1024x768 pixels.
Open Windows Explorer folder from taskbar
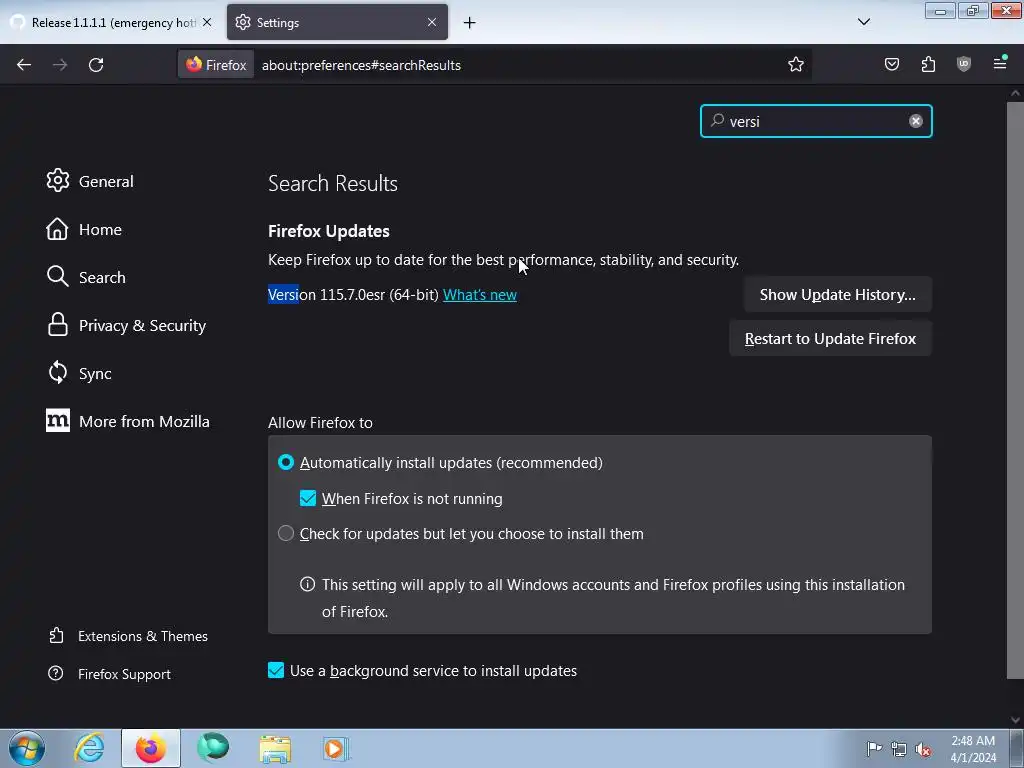(275, 748)
